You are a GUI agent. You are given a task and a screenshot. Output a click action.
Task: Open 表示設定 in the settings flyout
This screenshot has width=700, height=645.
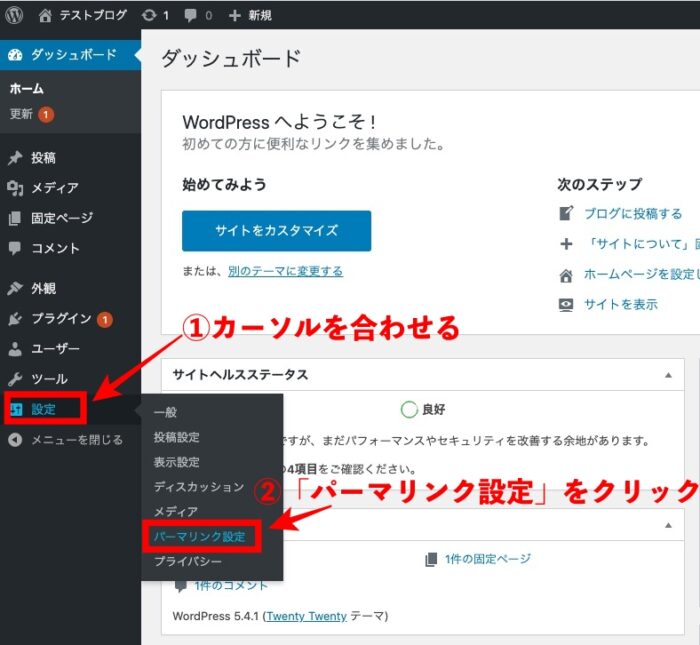click(176, 462)
